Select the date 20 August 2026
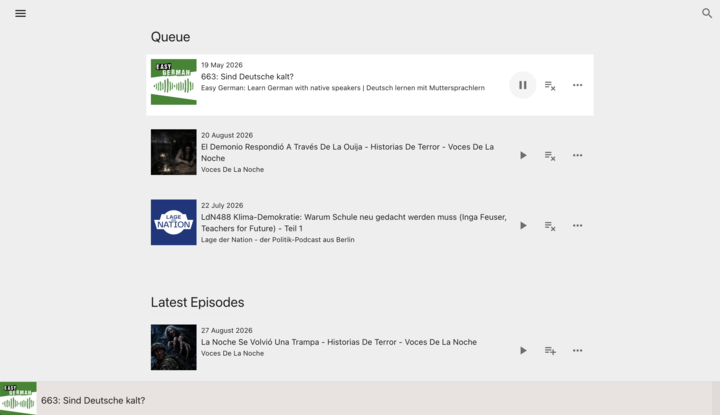Screen dimensions: 720x415 (x=227, y=135)
